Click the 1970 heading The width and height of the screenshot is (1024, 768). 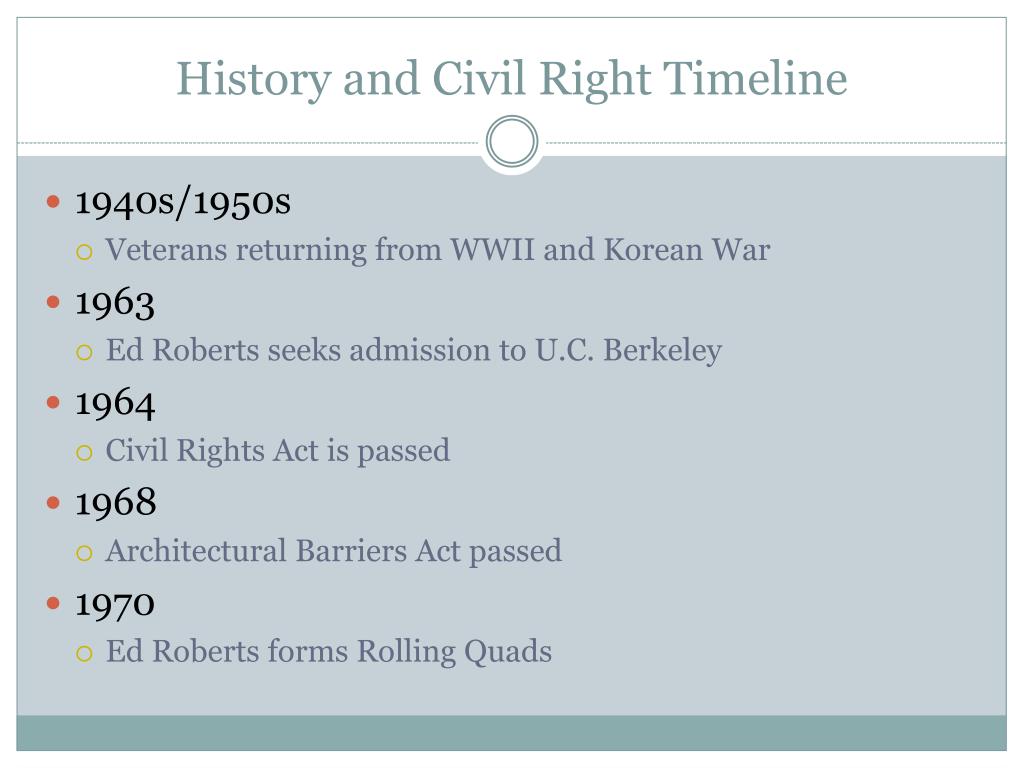pyautogui.click(x=115, y=604)
